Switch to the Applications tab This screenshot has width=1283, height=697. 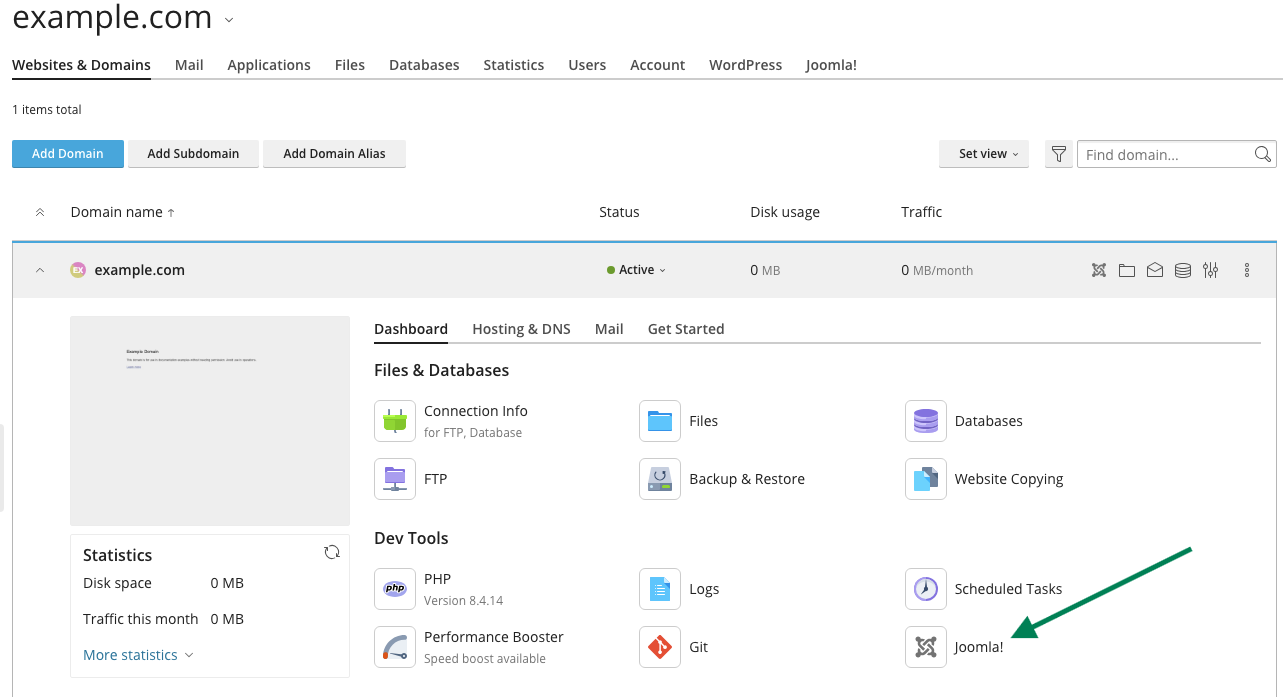pos(269,65)
